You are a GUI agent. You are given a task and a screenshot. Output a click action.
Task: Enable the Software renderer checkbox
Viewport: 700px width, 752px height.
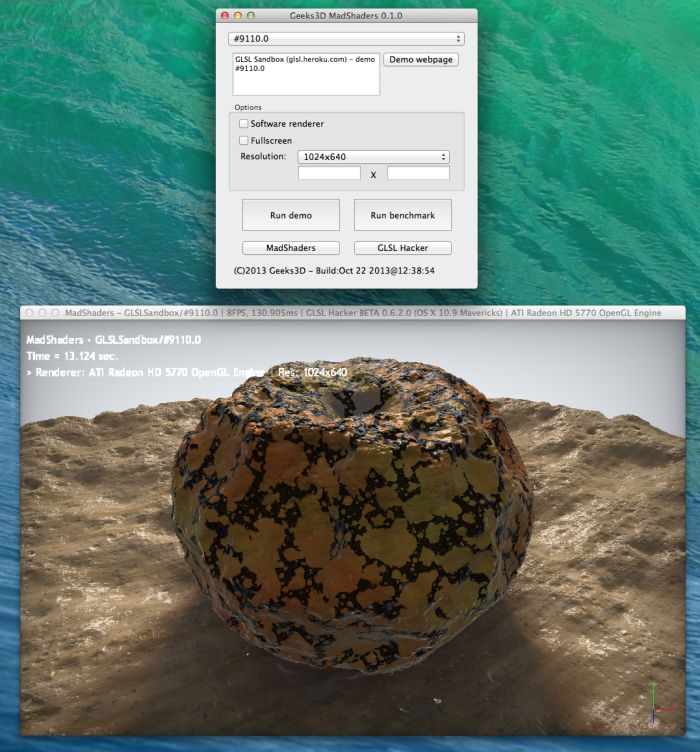pos(244,124)
